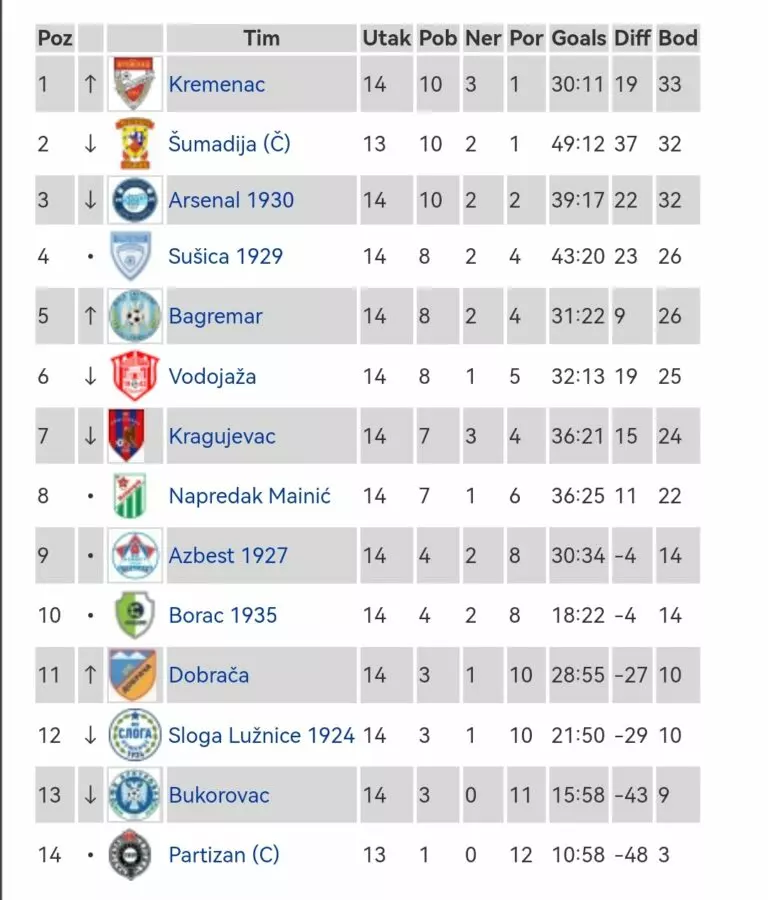Click the Poz column header
Screen dimensions: 768x900
54,38
